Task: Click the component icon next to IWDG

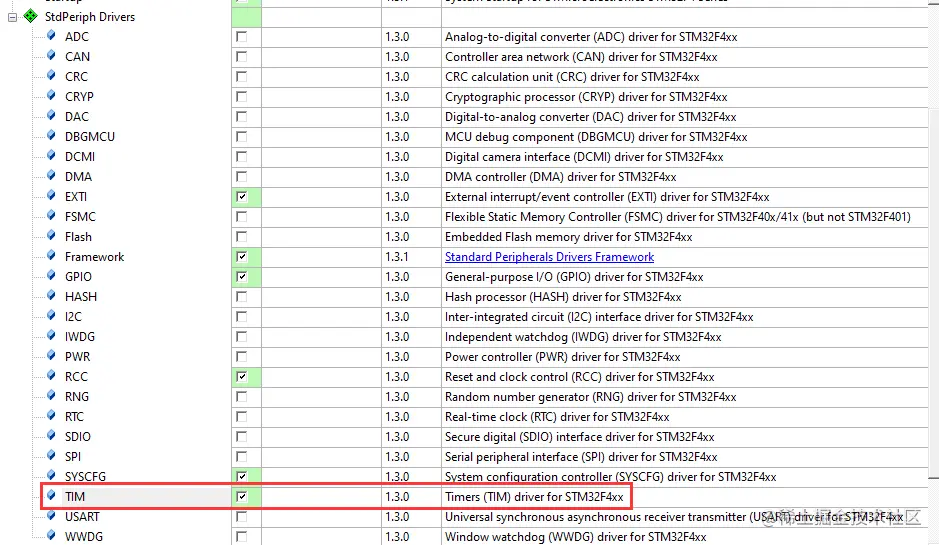Action: tap(52, 336)
